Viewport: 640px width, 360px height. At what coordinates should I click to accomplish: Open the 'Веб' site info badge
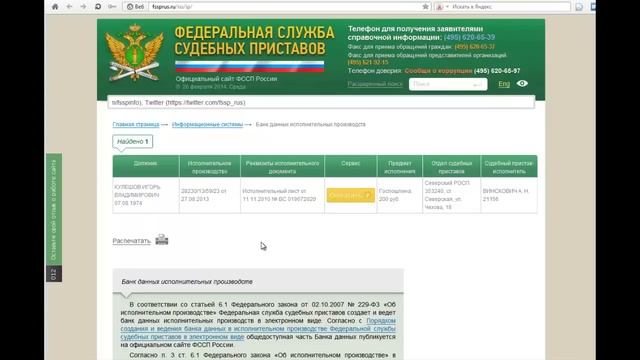tap(136, 7)
